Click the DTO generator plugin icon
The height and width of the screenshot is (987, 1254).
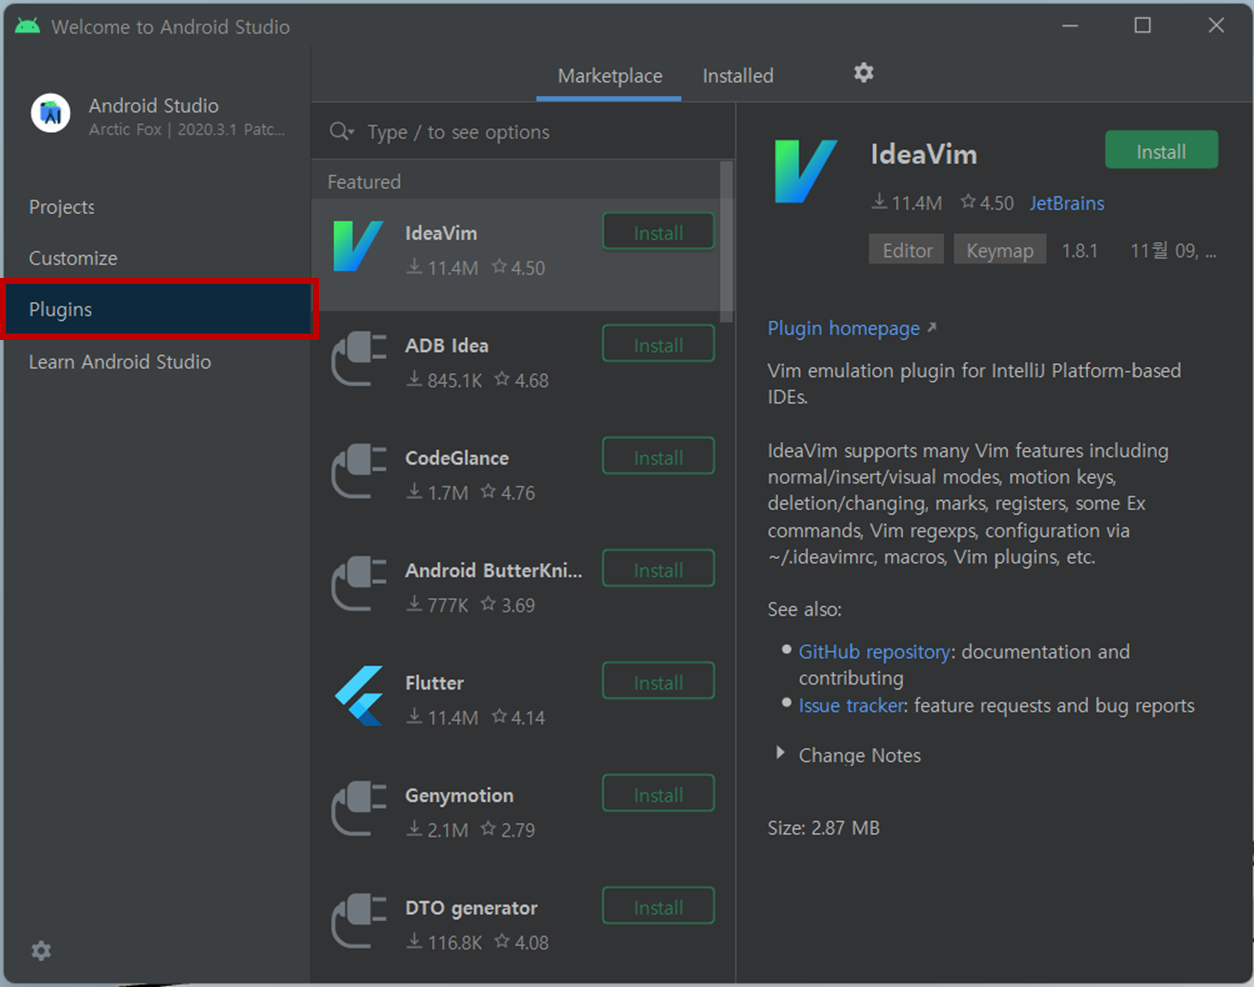click(x=358, y=921)
